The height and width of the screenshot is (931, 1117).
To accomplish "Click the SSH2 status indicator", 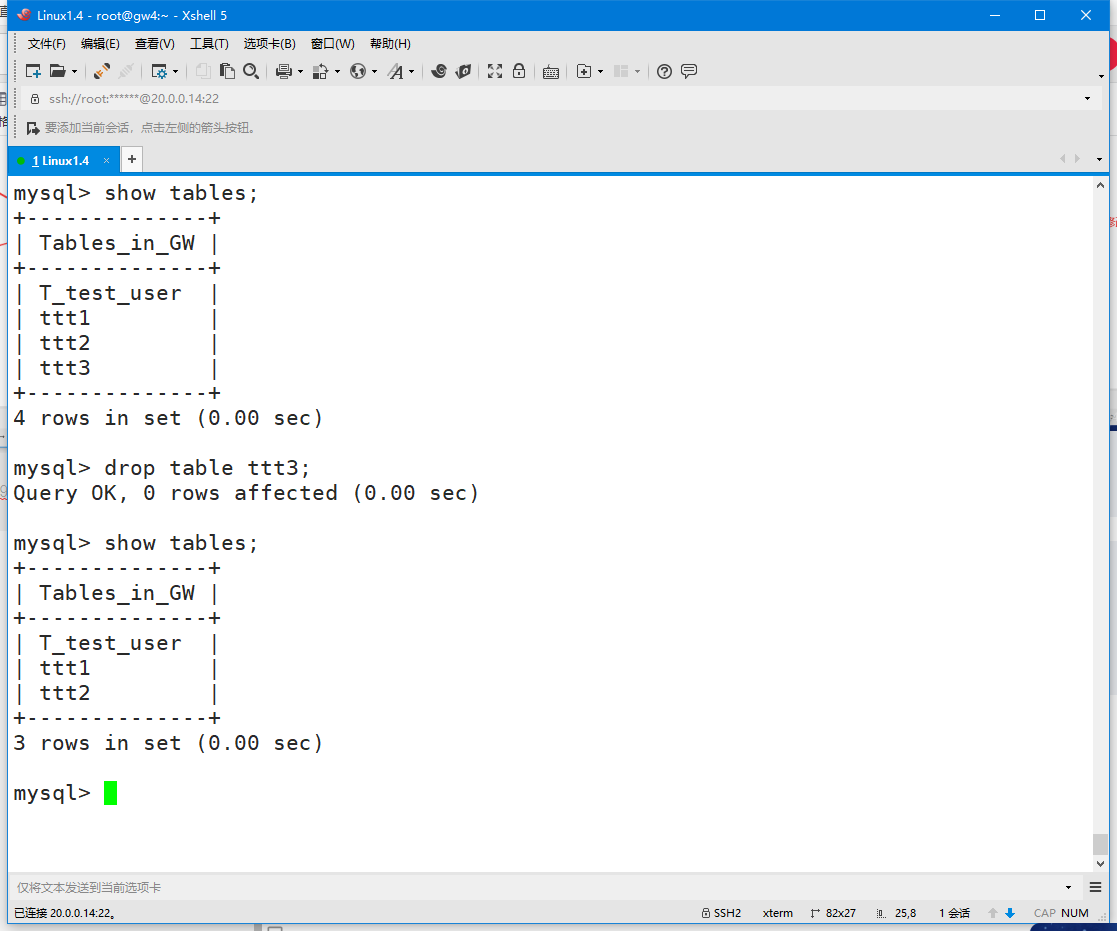I will point(721,913).
